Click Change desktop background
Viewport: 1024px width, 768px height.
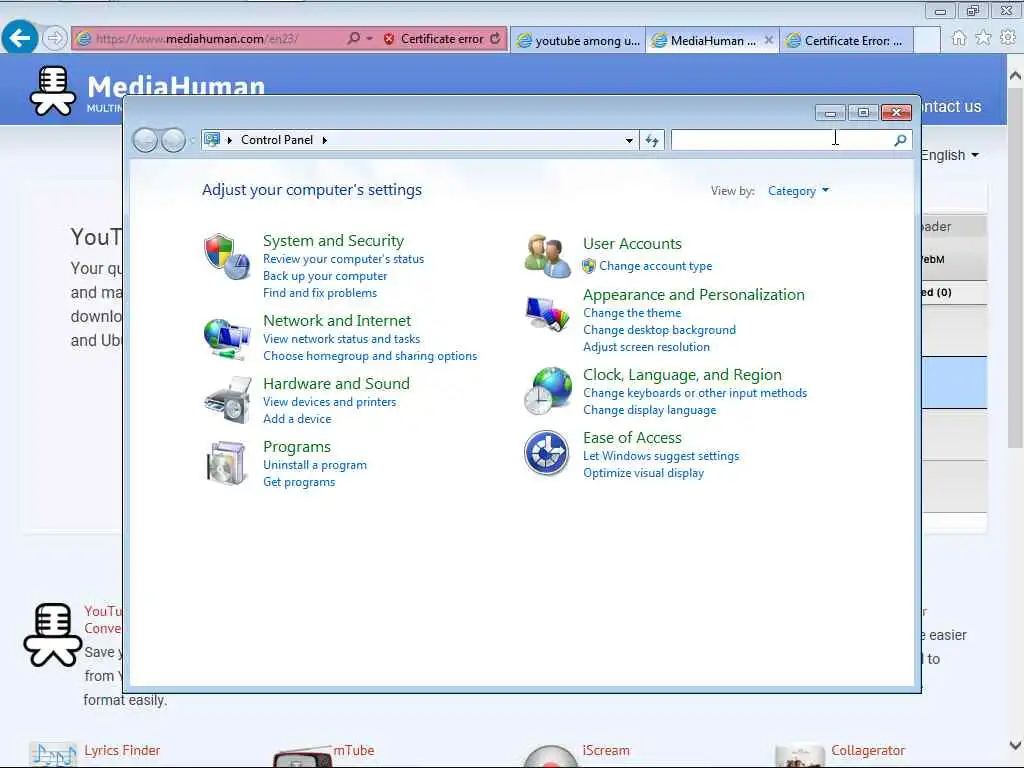(x=660, y=330)
